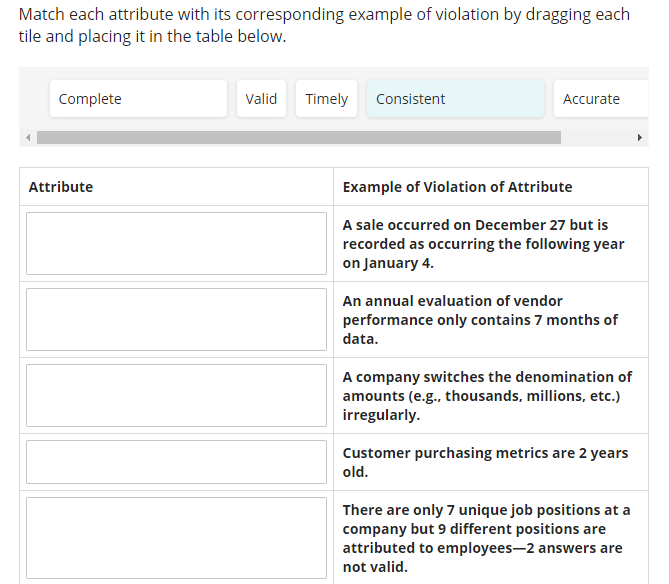Click the attribute box for December 27 sale
The image size is (669, 584).
click(176, 243)
